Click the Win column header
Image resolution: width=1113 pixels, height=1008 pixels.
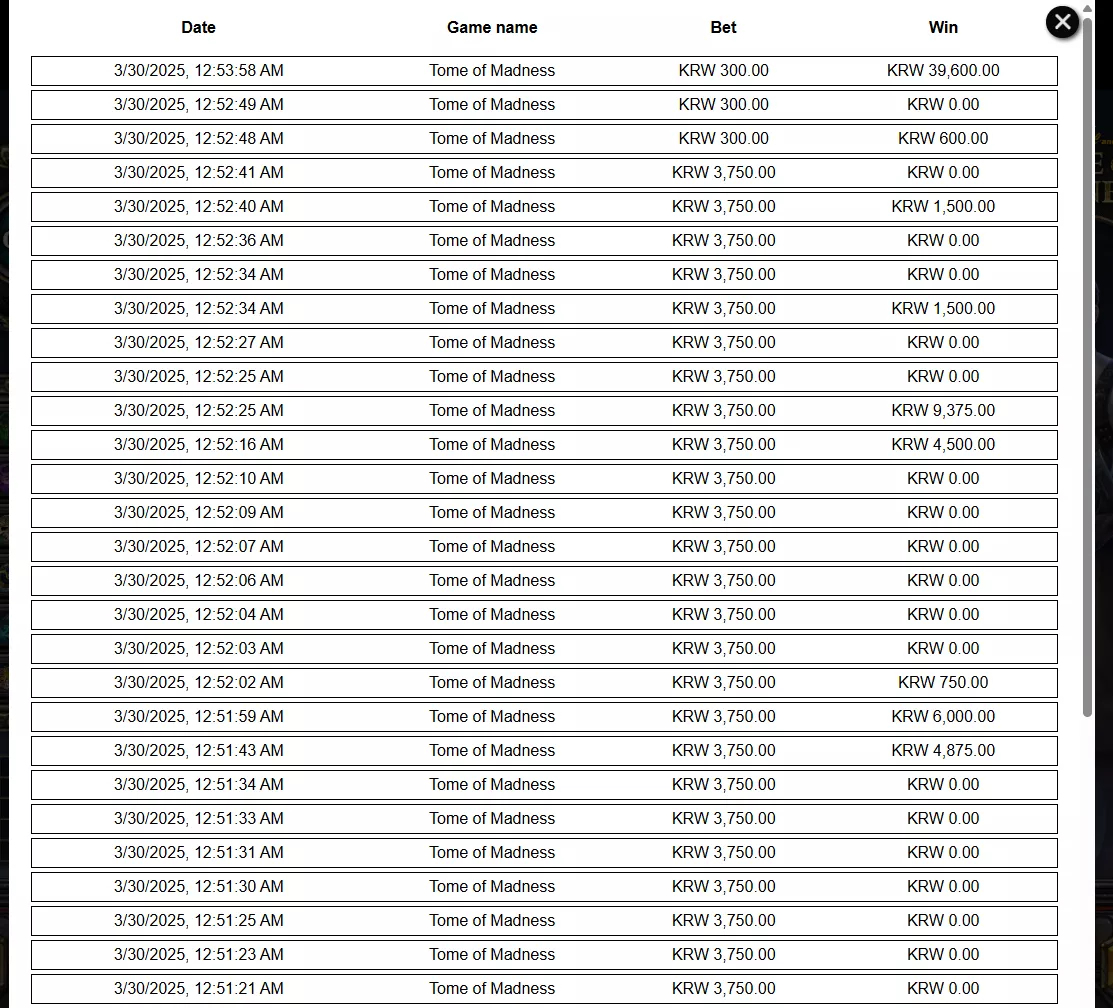coord(943,28)
